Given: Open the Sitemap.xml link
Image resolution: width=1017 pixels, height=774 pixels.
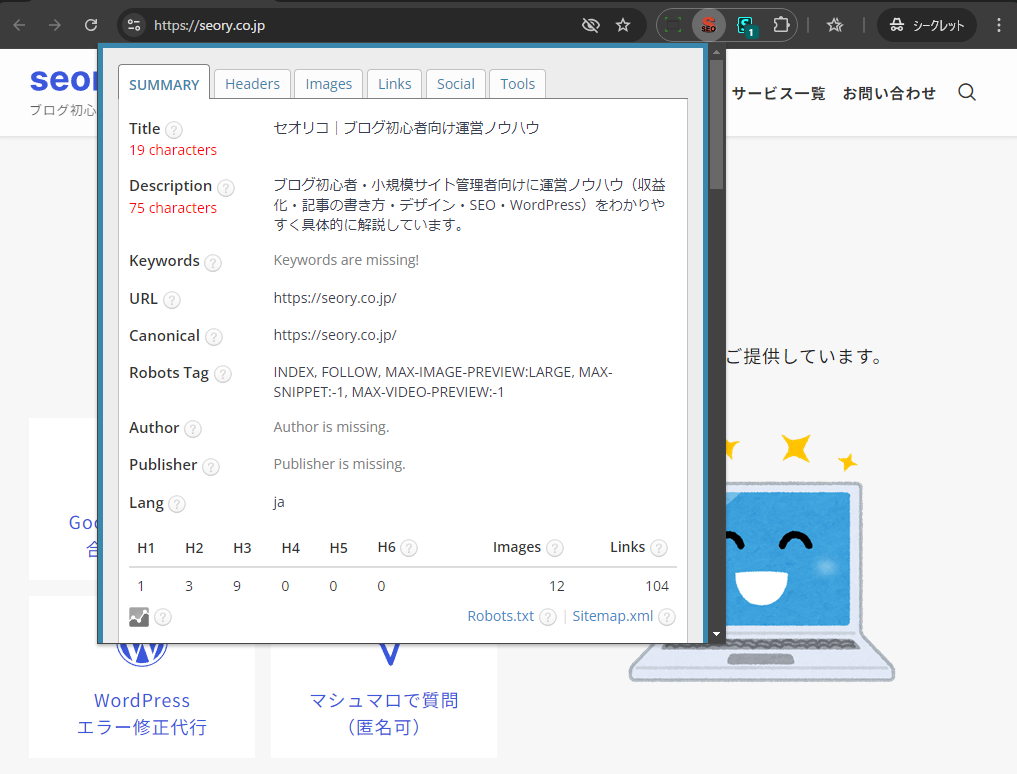Looking at the screenshot, I should (x=612, y=616).
